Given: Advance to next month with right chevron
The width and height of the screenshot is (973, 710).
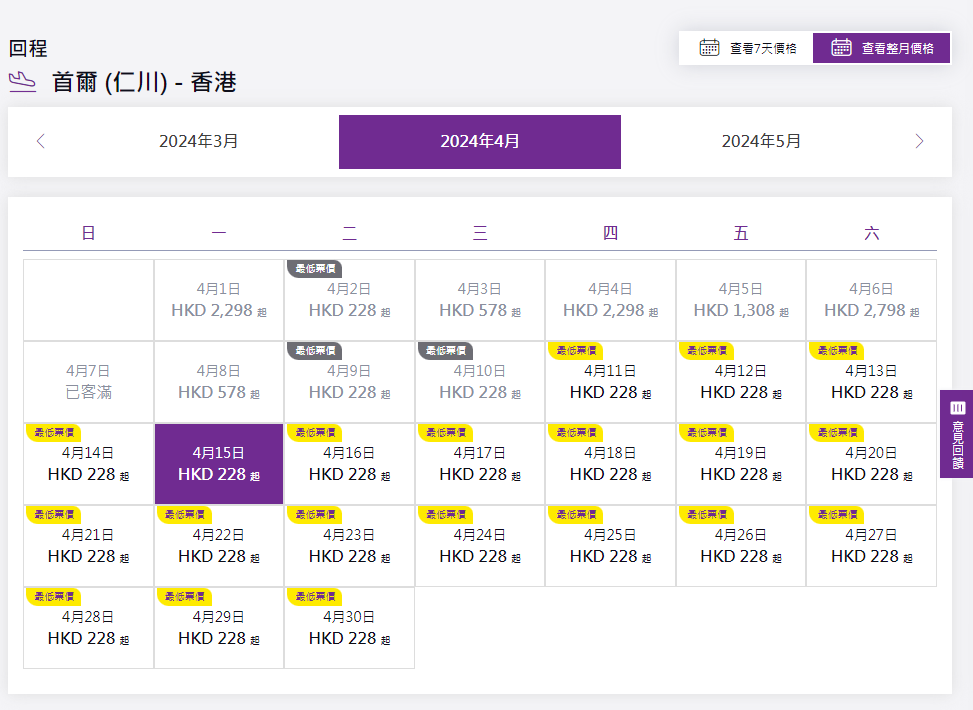Looking at the screenshot, I should [x=919, y=141].
